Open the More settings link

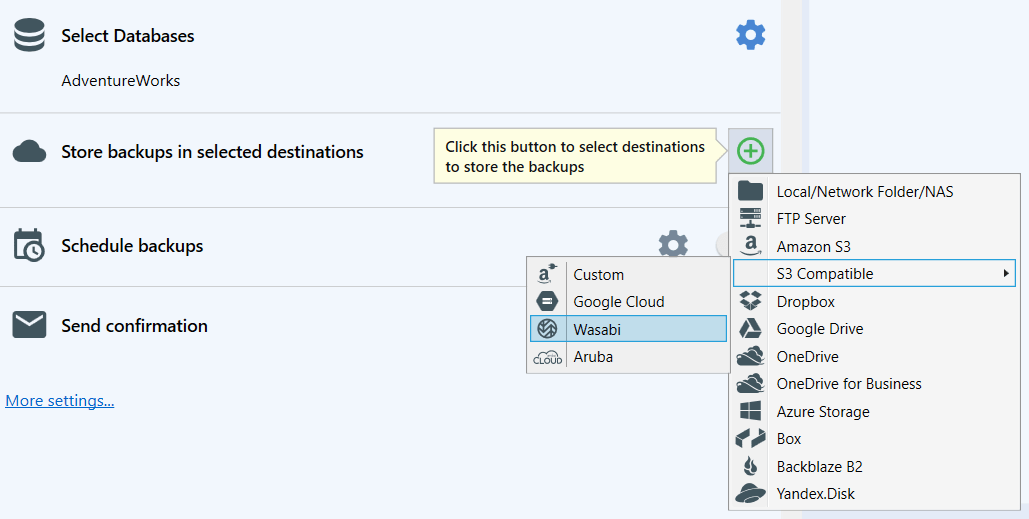pyautogui.click(x=60, y=401)
